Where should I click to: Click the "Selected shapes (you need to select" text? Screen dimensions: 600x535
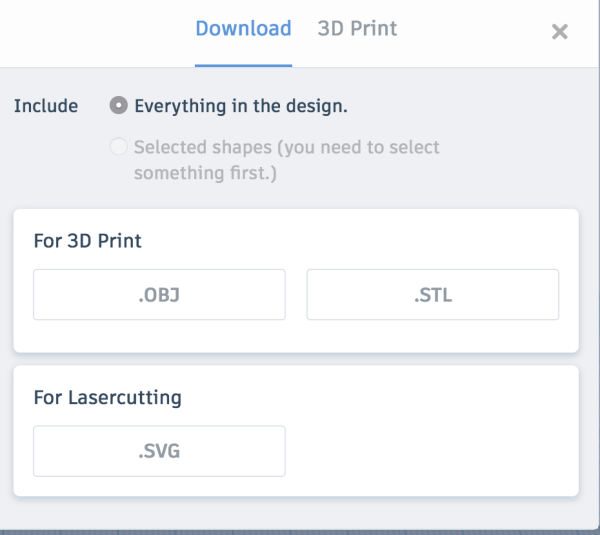click(x=287, y=147)
